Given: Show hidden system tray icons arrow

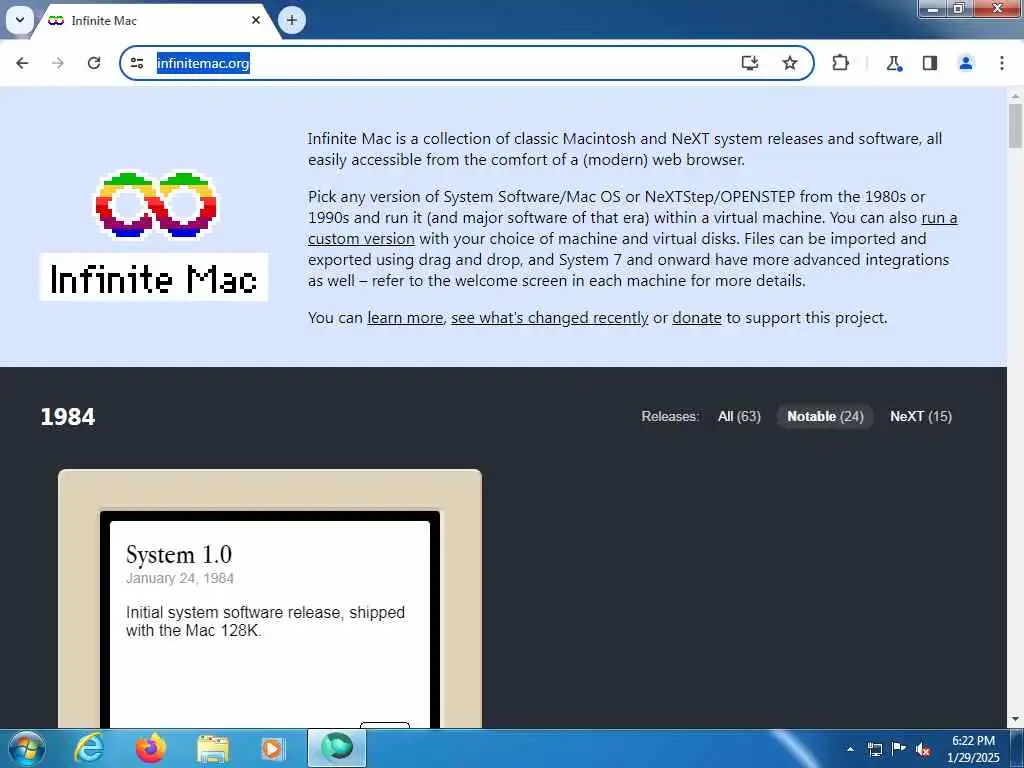Looking at the screenshot, I should [850, 749].
